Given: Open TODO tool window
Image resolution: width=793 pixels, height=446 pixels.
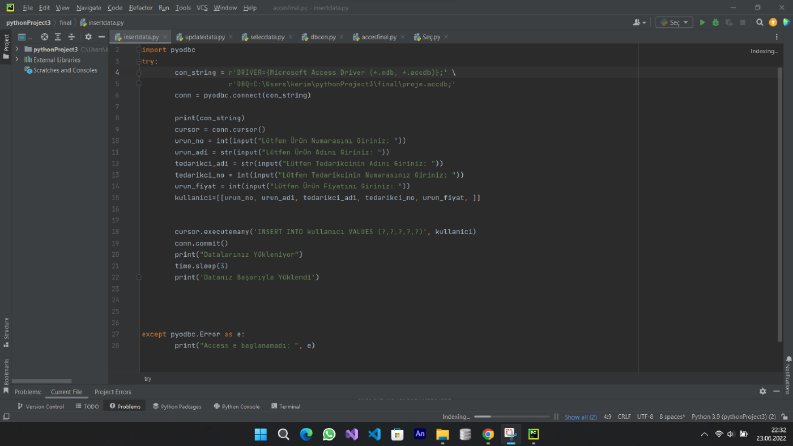Looking at the screenshot, I should pos(87,406).
